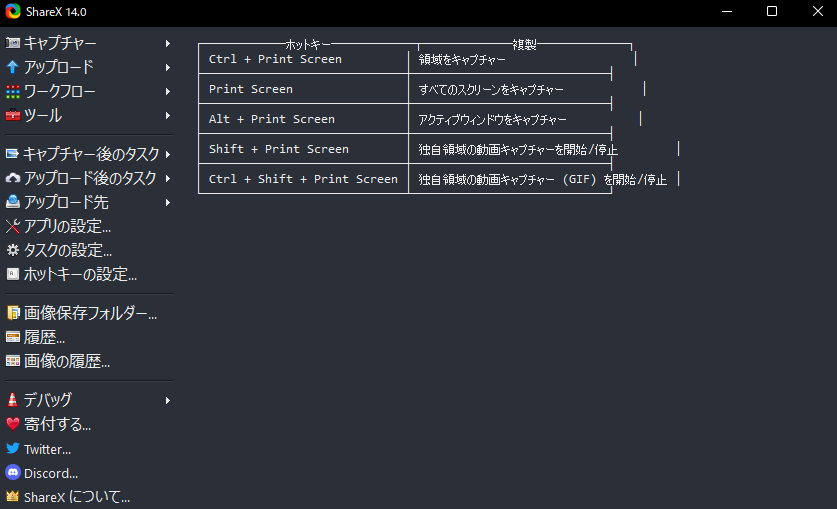Viewport: 837px width, 509px height.
Task: Click the blue upload arrow icon
Action: 13,68
